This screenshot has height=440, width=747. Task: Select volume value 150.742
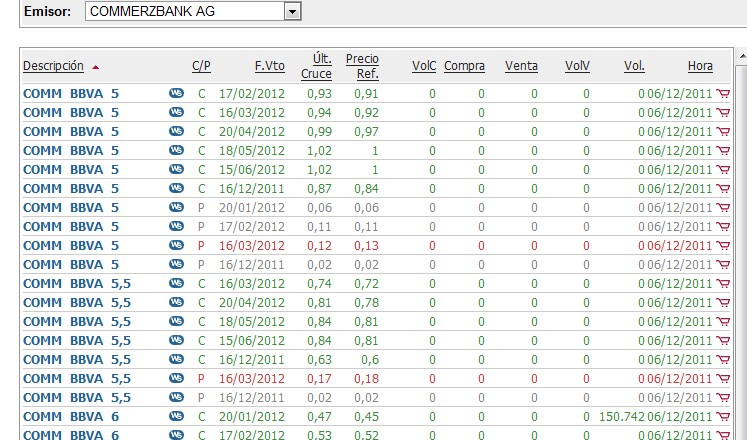[x=621, y=417]
